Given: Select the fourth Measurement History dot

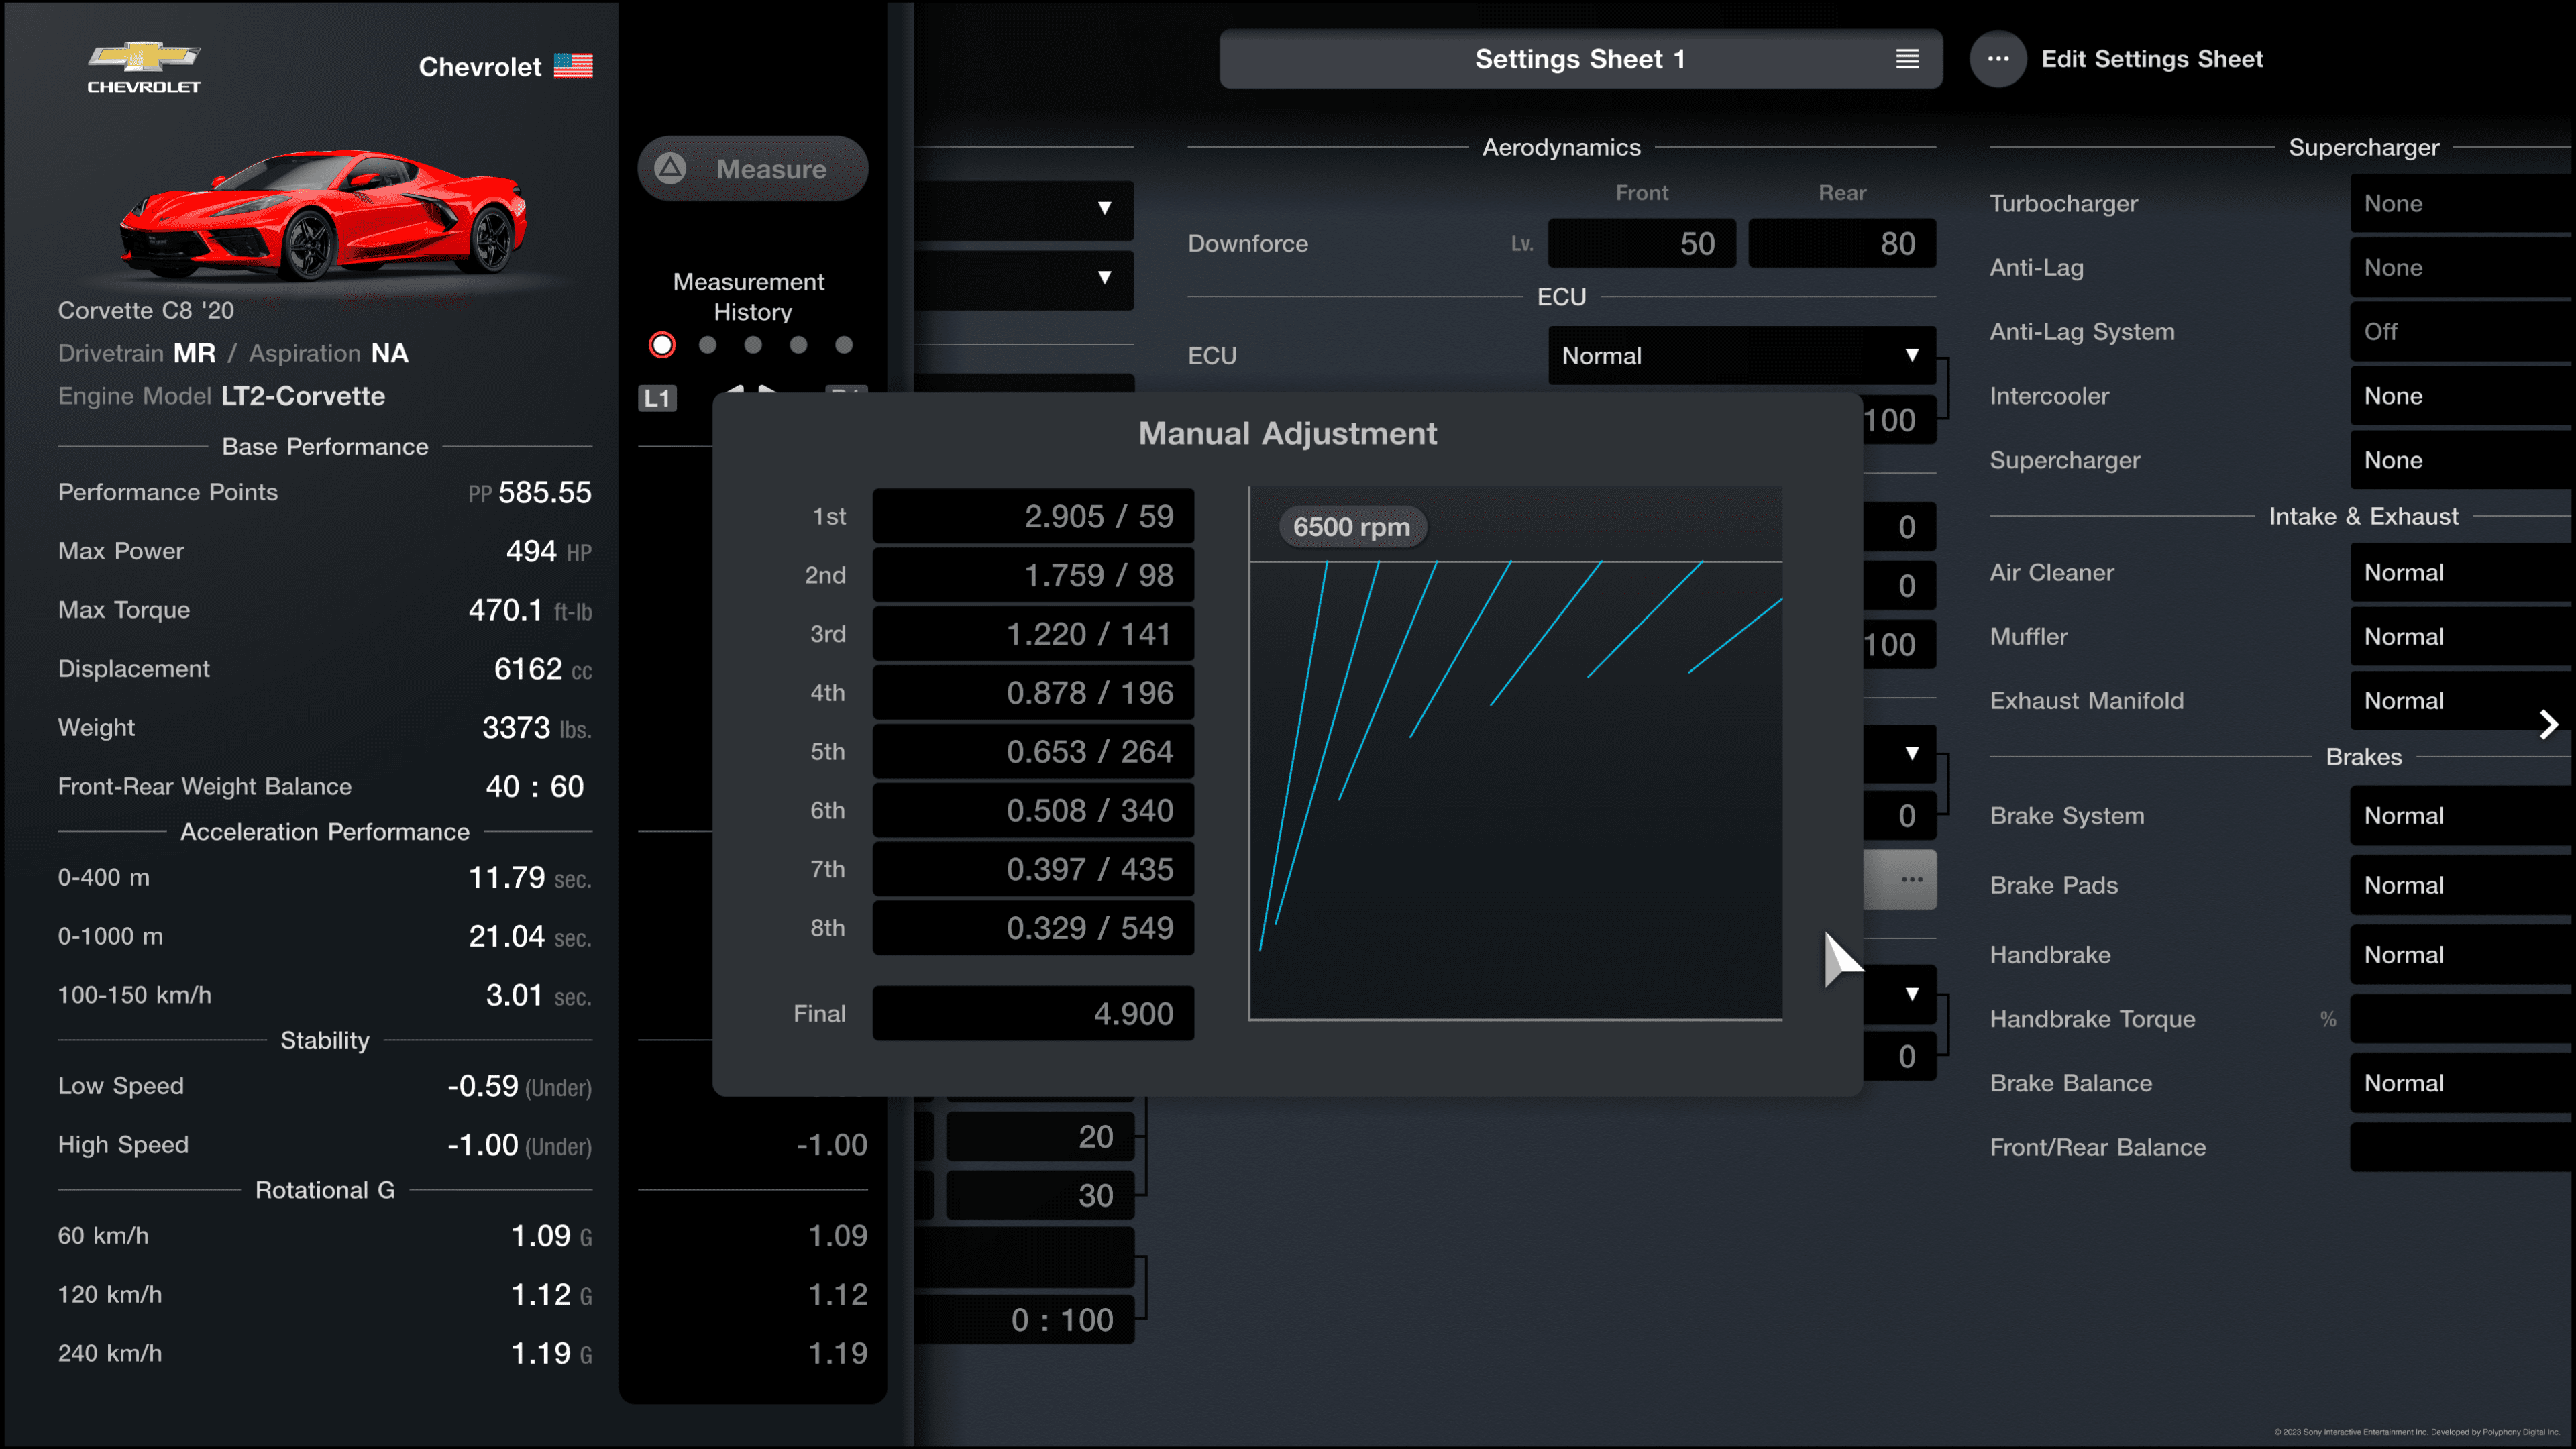Looking at the screenshot, I should pos(798,345).
